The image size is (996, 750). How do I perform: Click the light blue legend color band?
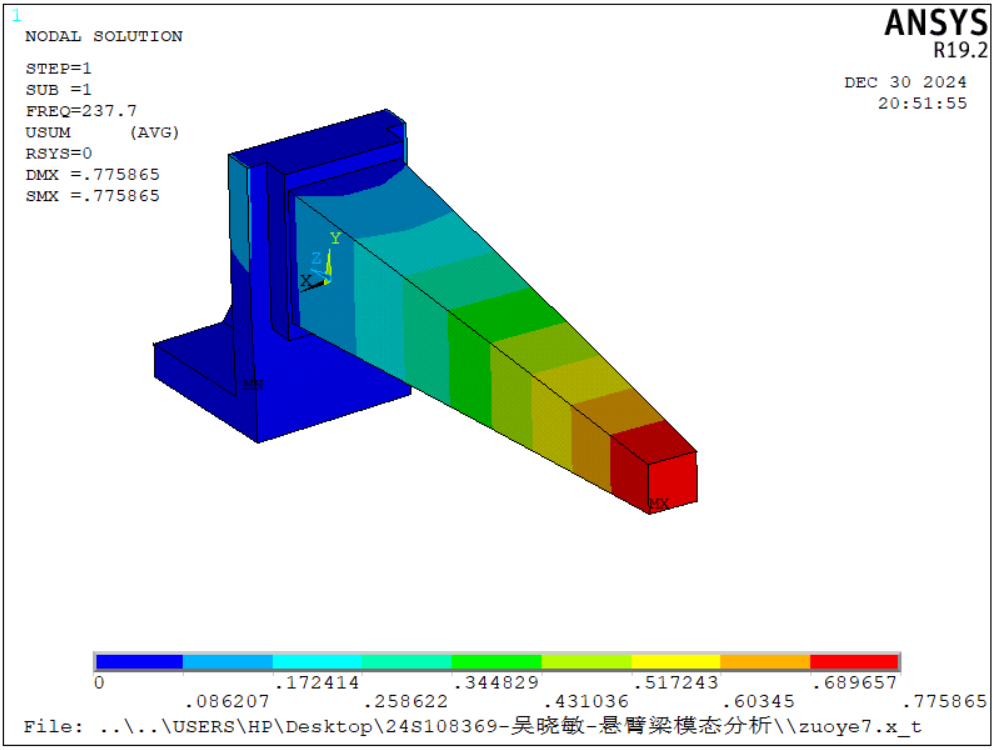(x=227, y=662)
